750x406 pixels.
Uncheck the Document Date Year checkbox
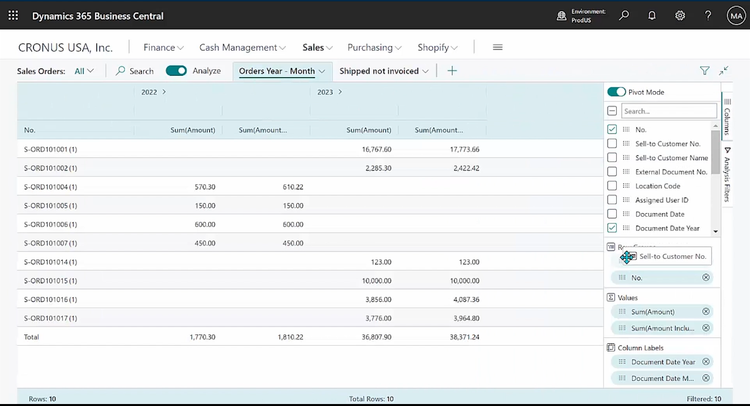tap(612, 228)
